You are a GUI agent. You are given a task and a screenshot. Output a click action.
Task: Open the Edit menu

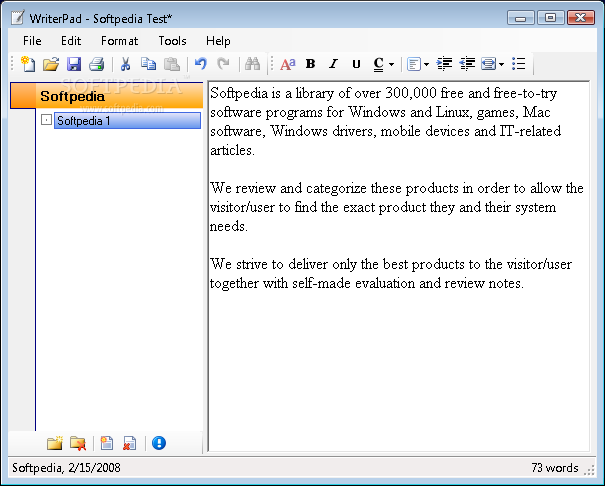(x=71, y=41)
